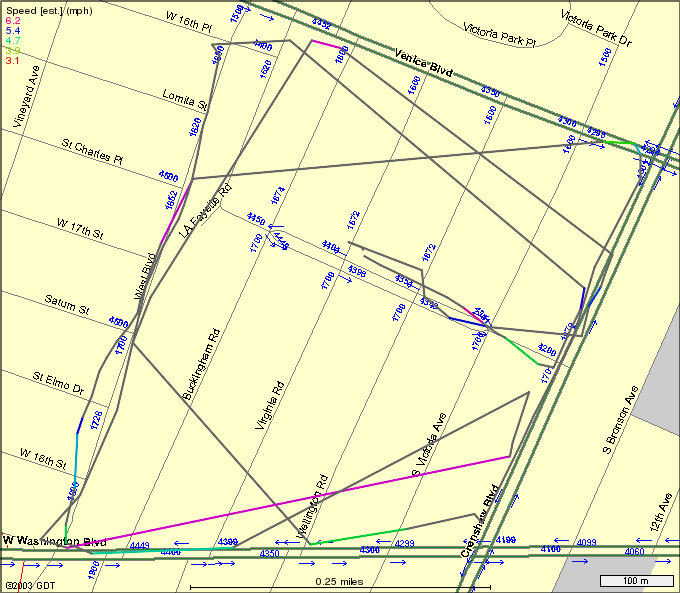Click the 3.1 mph speed legend entry
680x593 pixels.
(x=13, y=60)
